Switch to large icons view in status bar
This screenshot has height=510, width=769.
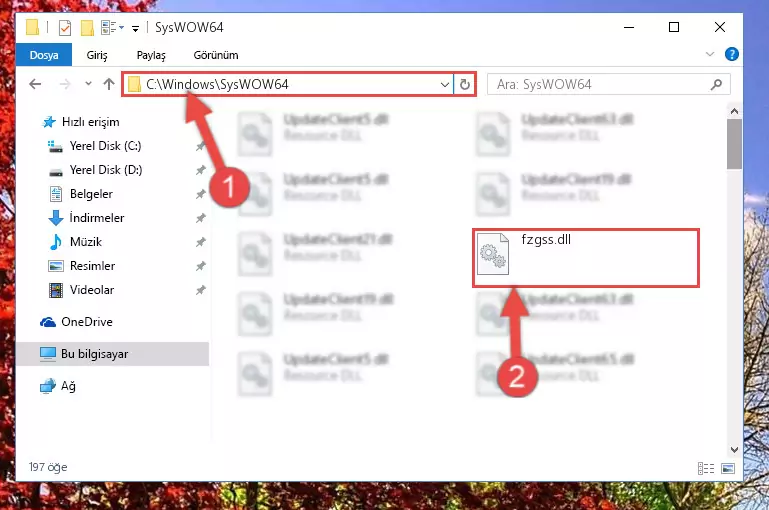click(x=728, y=468)
